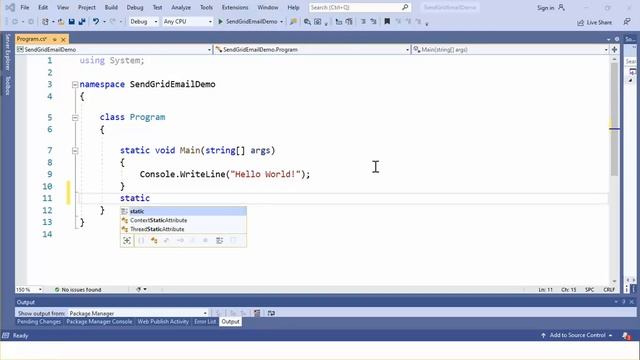Click No issues found indicator
This screenshot has height=360, width=640.
(x=78, y=289)
